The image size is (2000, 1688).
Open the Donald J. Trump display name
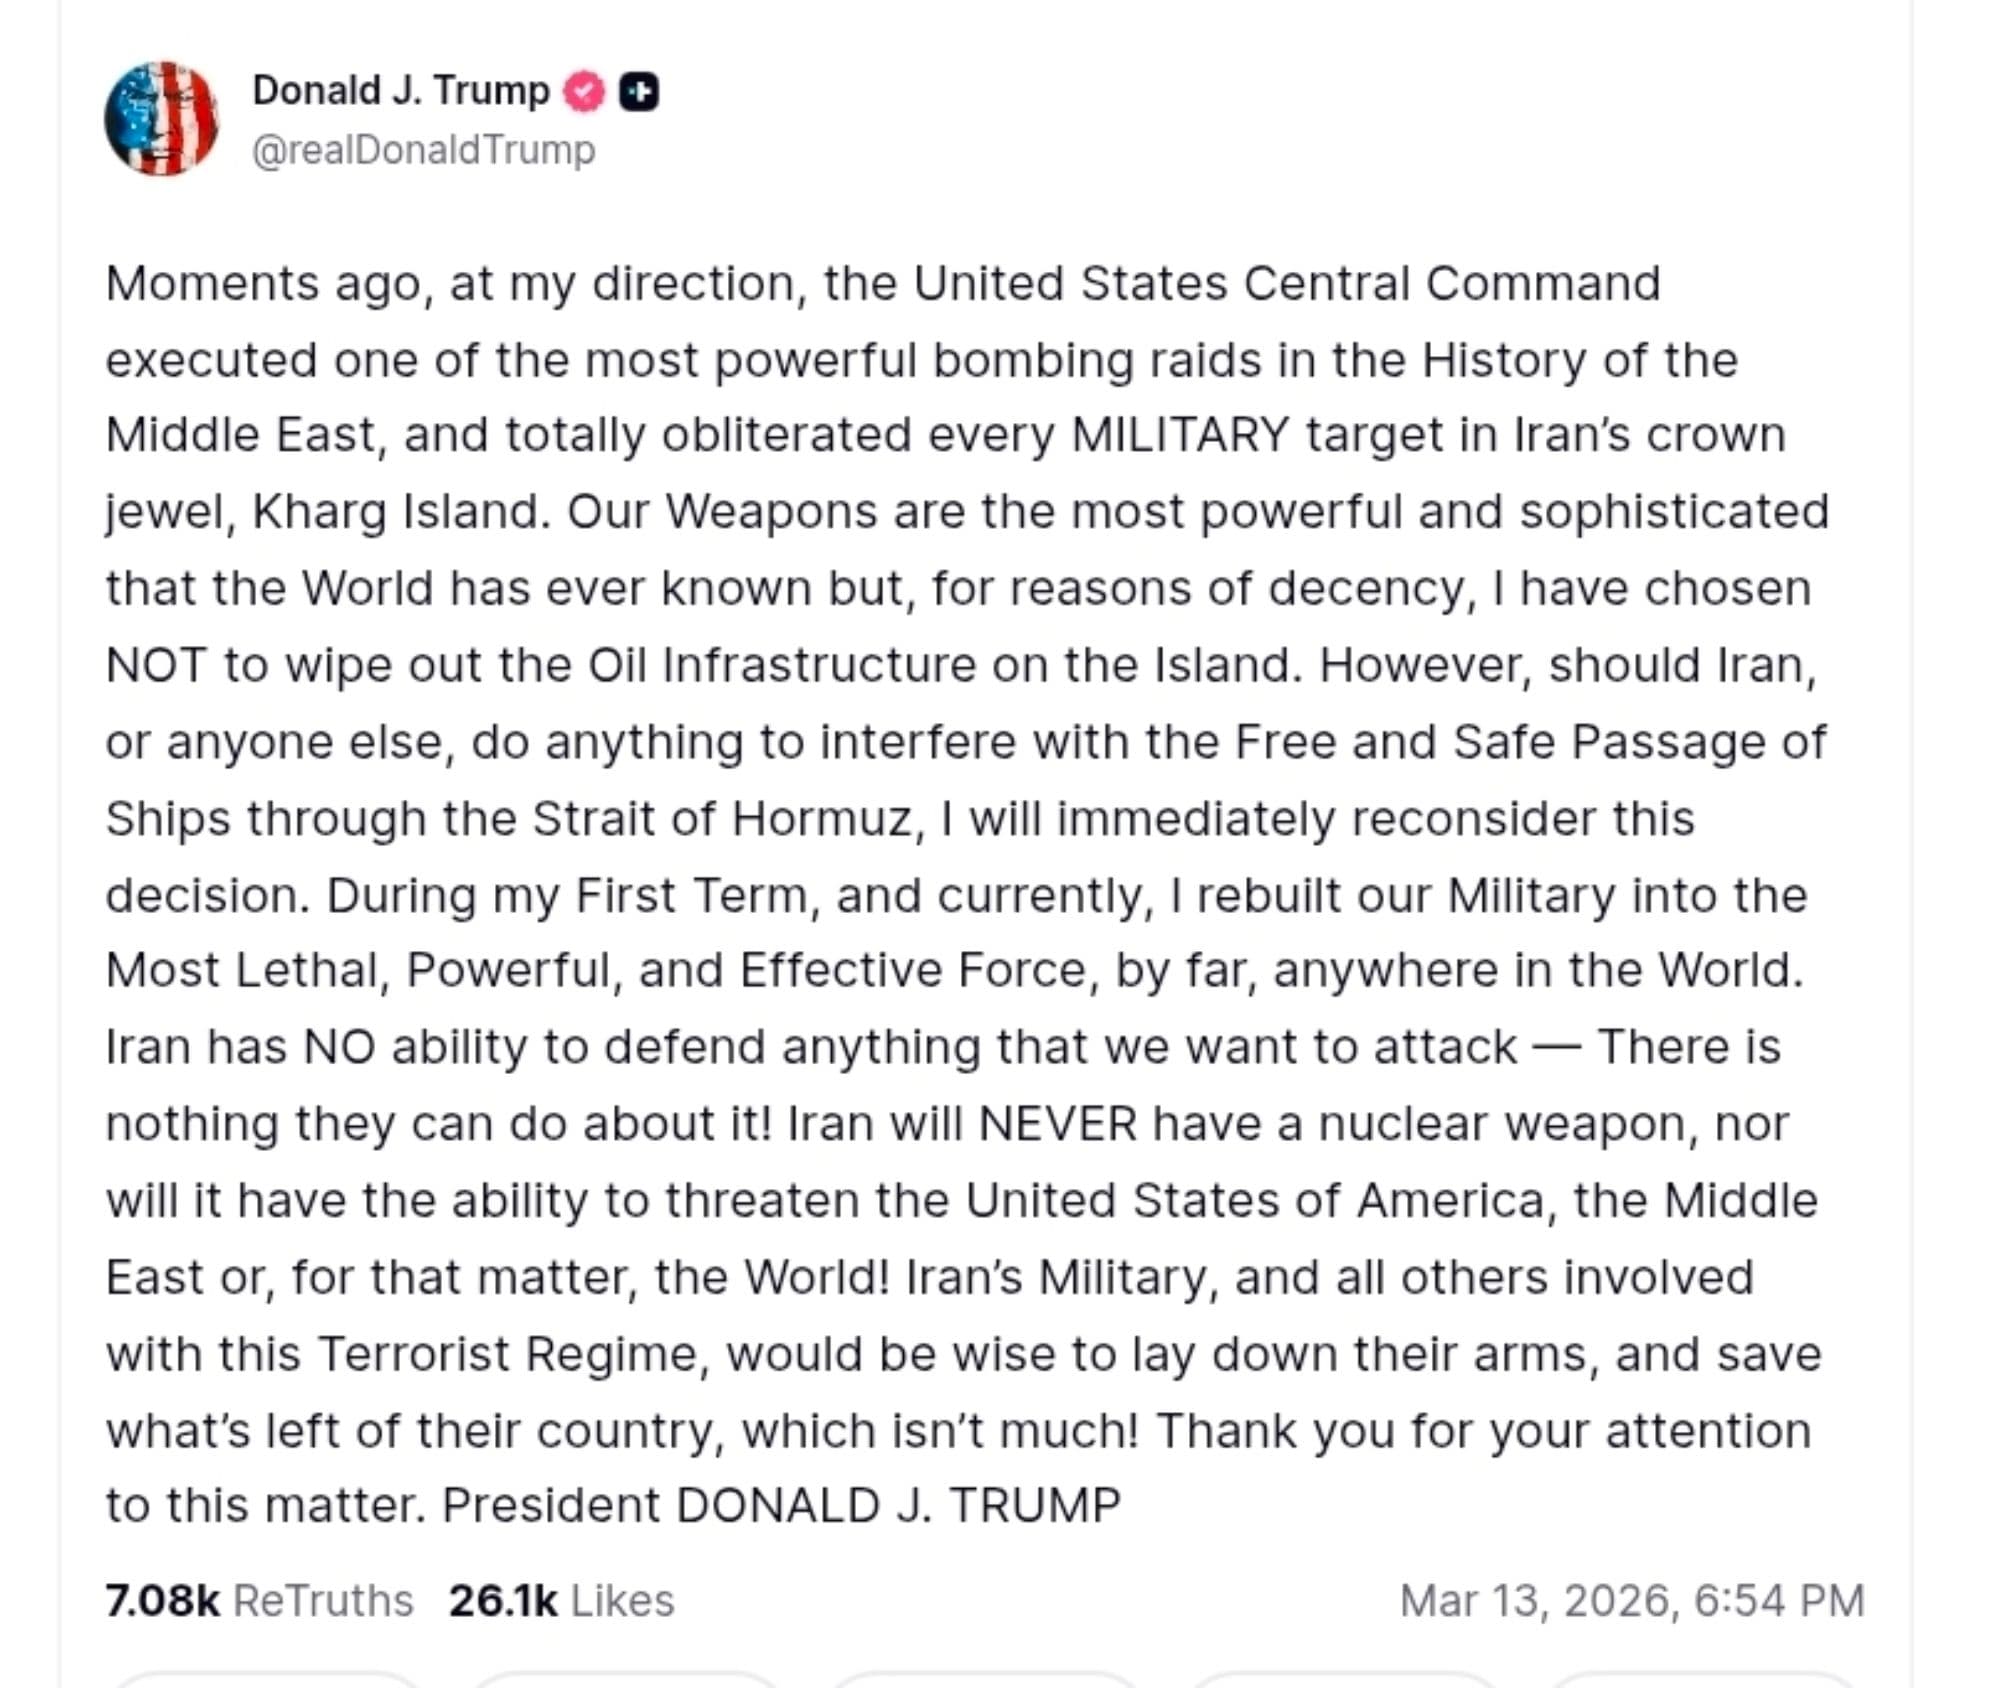point(401,90)
